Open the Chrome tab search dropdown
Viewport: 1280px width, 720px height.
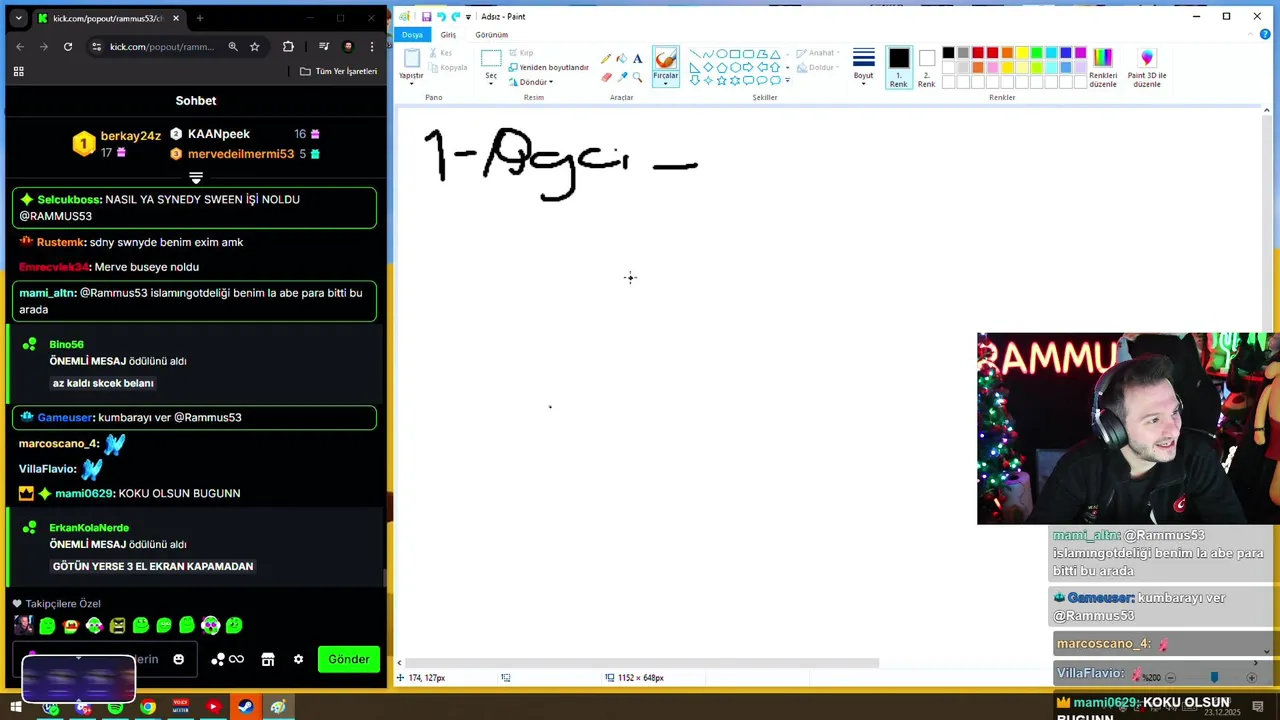pyautogui.click(x=18, y=18)
